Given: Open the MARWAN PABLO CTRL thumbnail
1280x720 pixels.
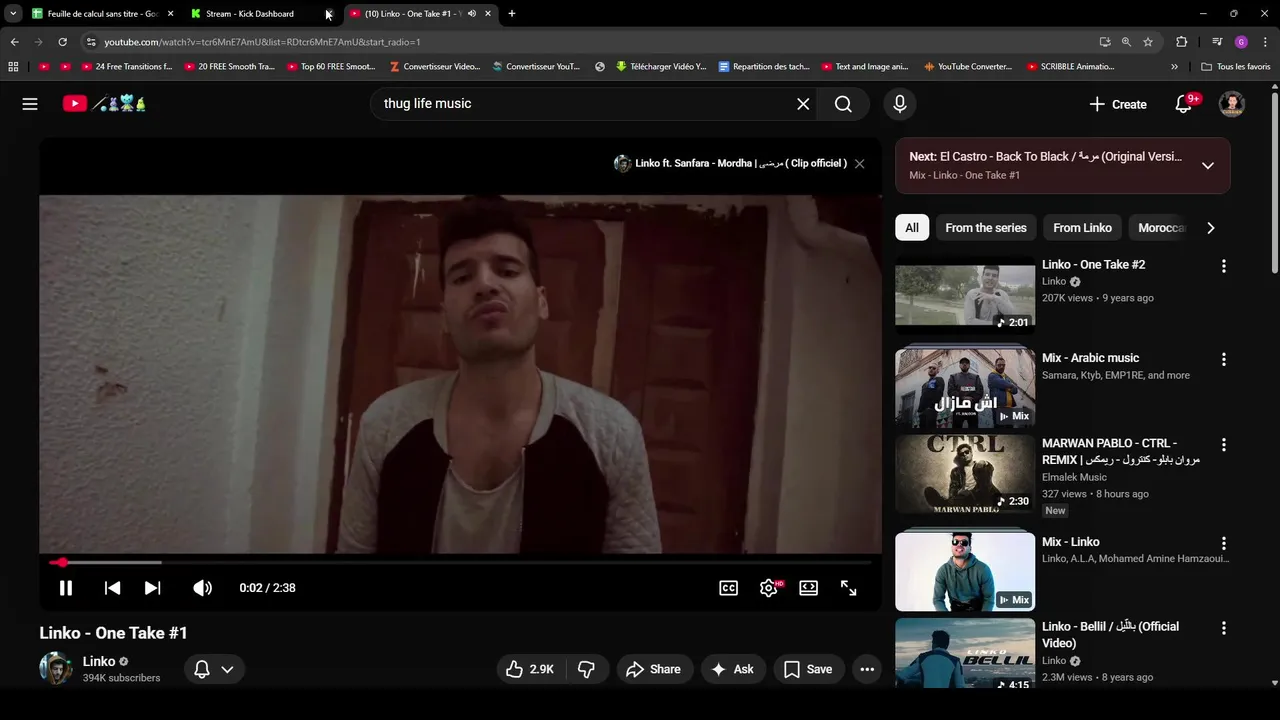Looking at the screenshot, I should (x=965, y=473).
